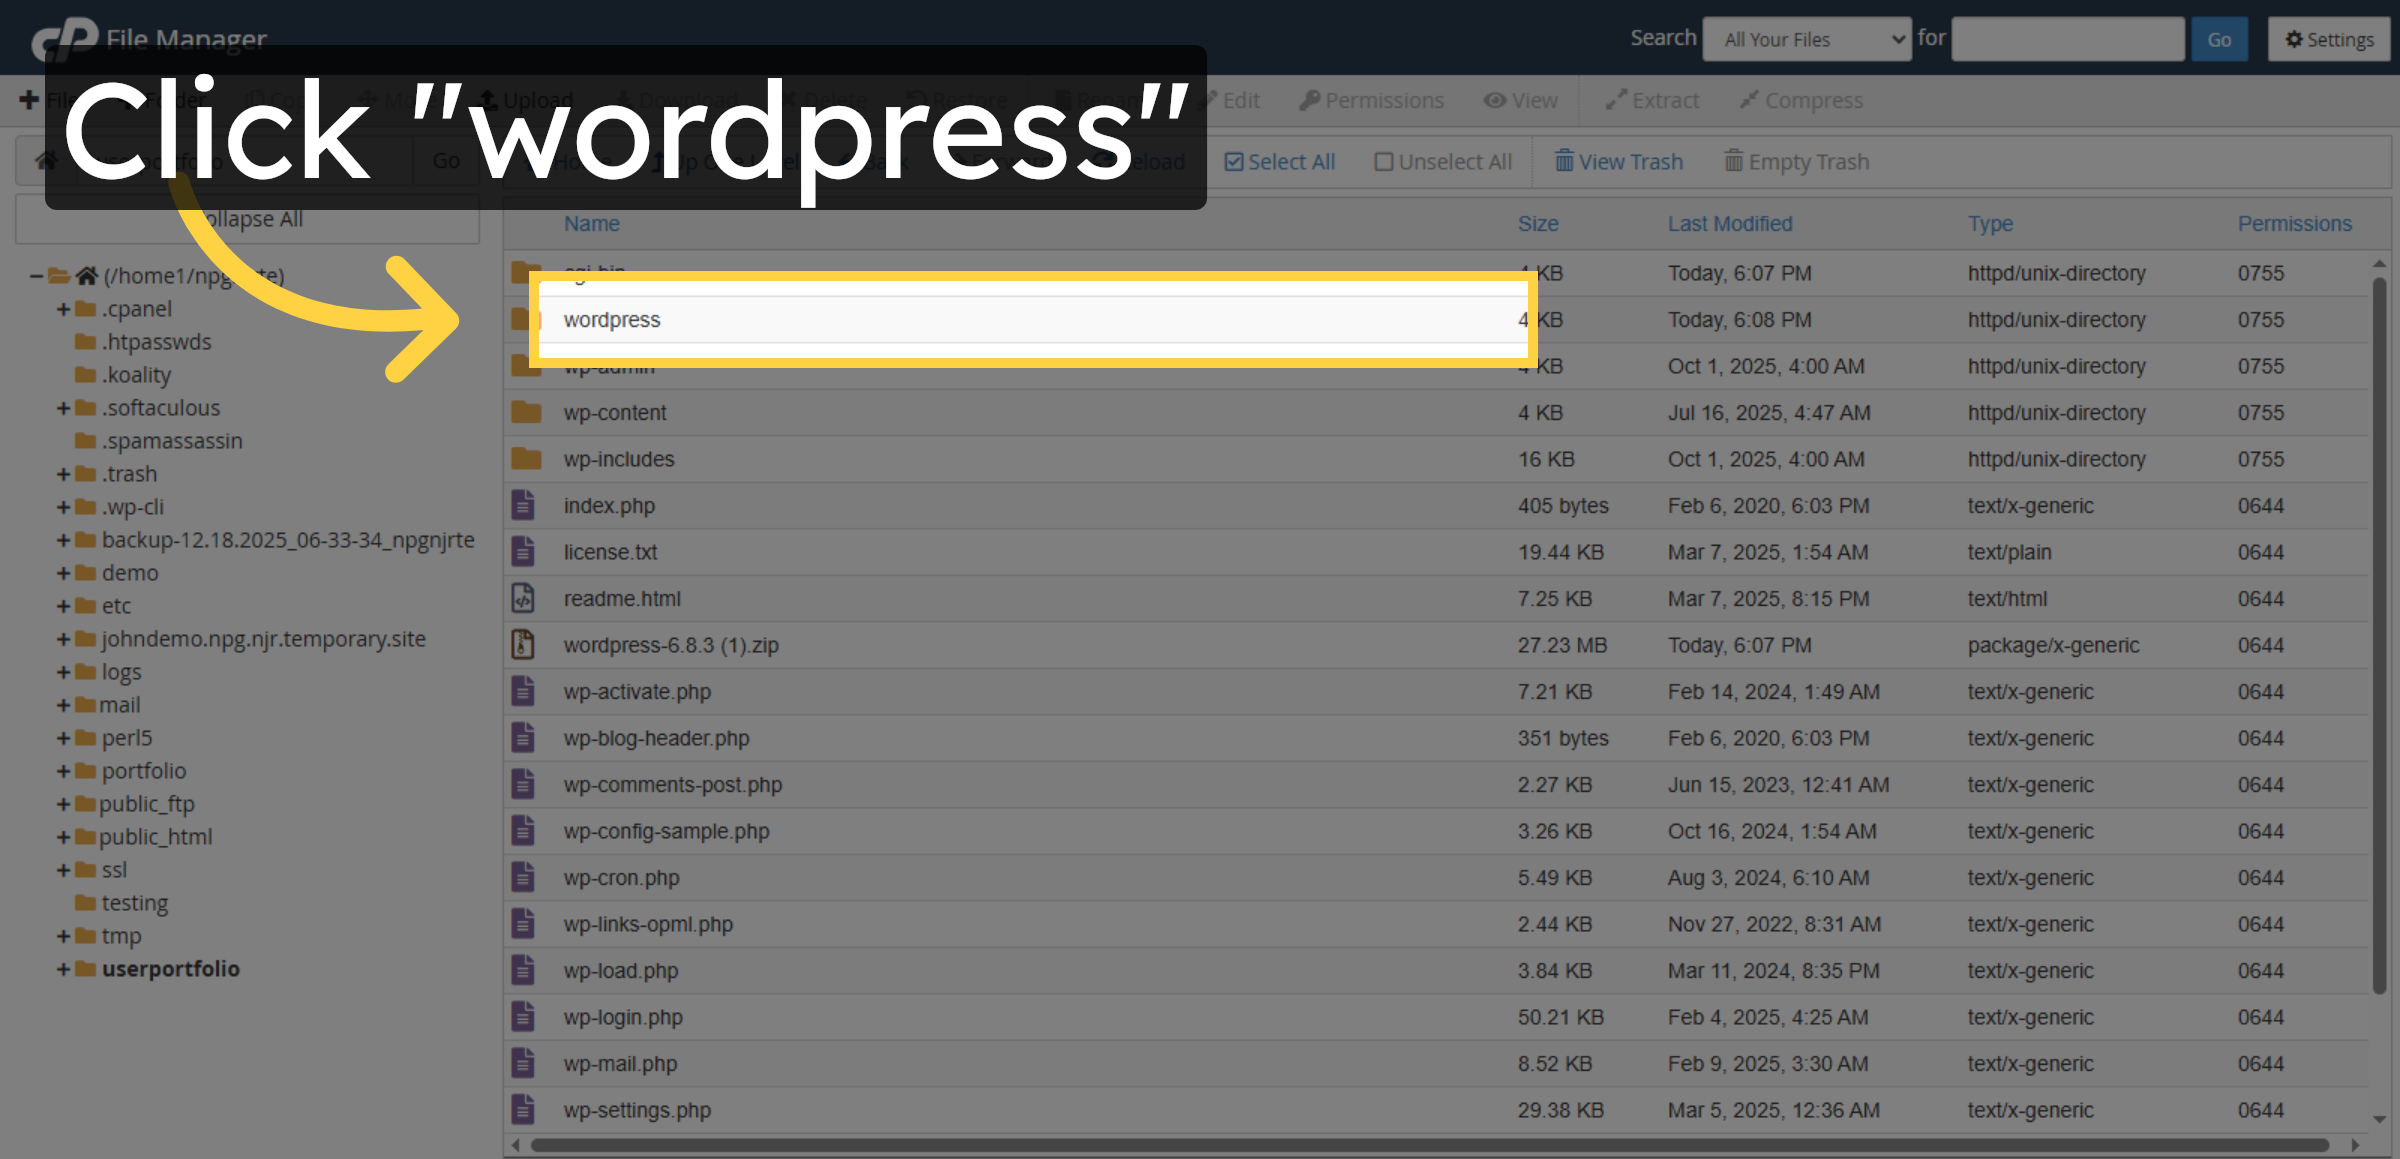This screenshot has width=2400, height=1159.
Task: Select the Extract tool
Action: point(1651,100)
